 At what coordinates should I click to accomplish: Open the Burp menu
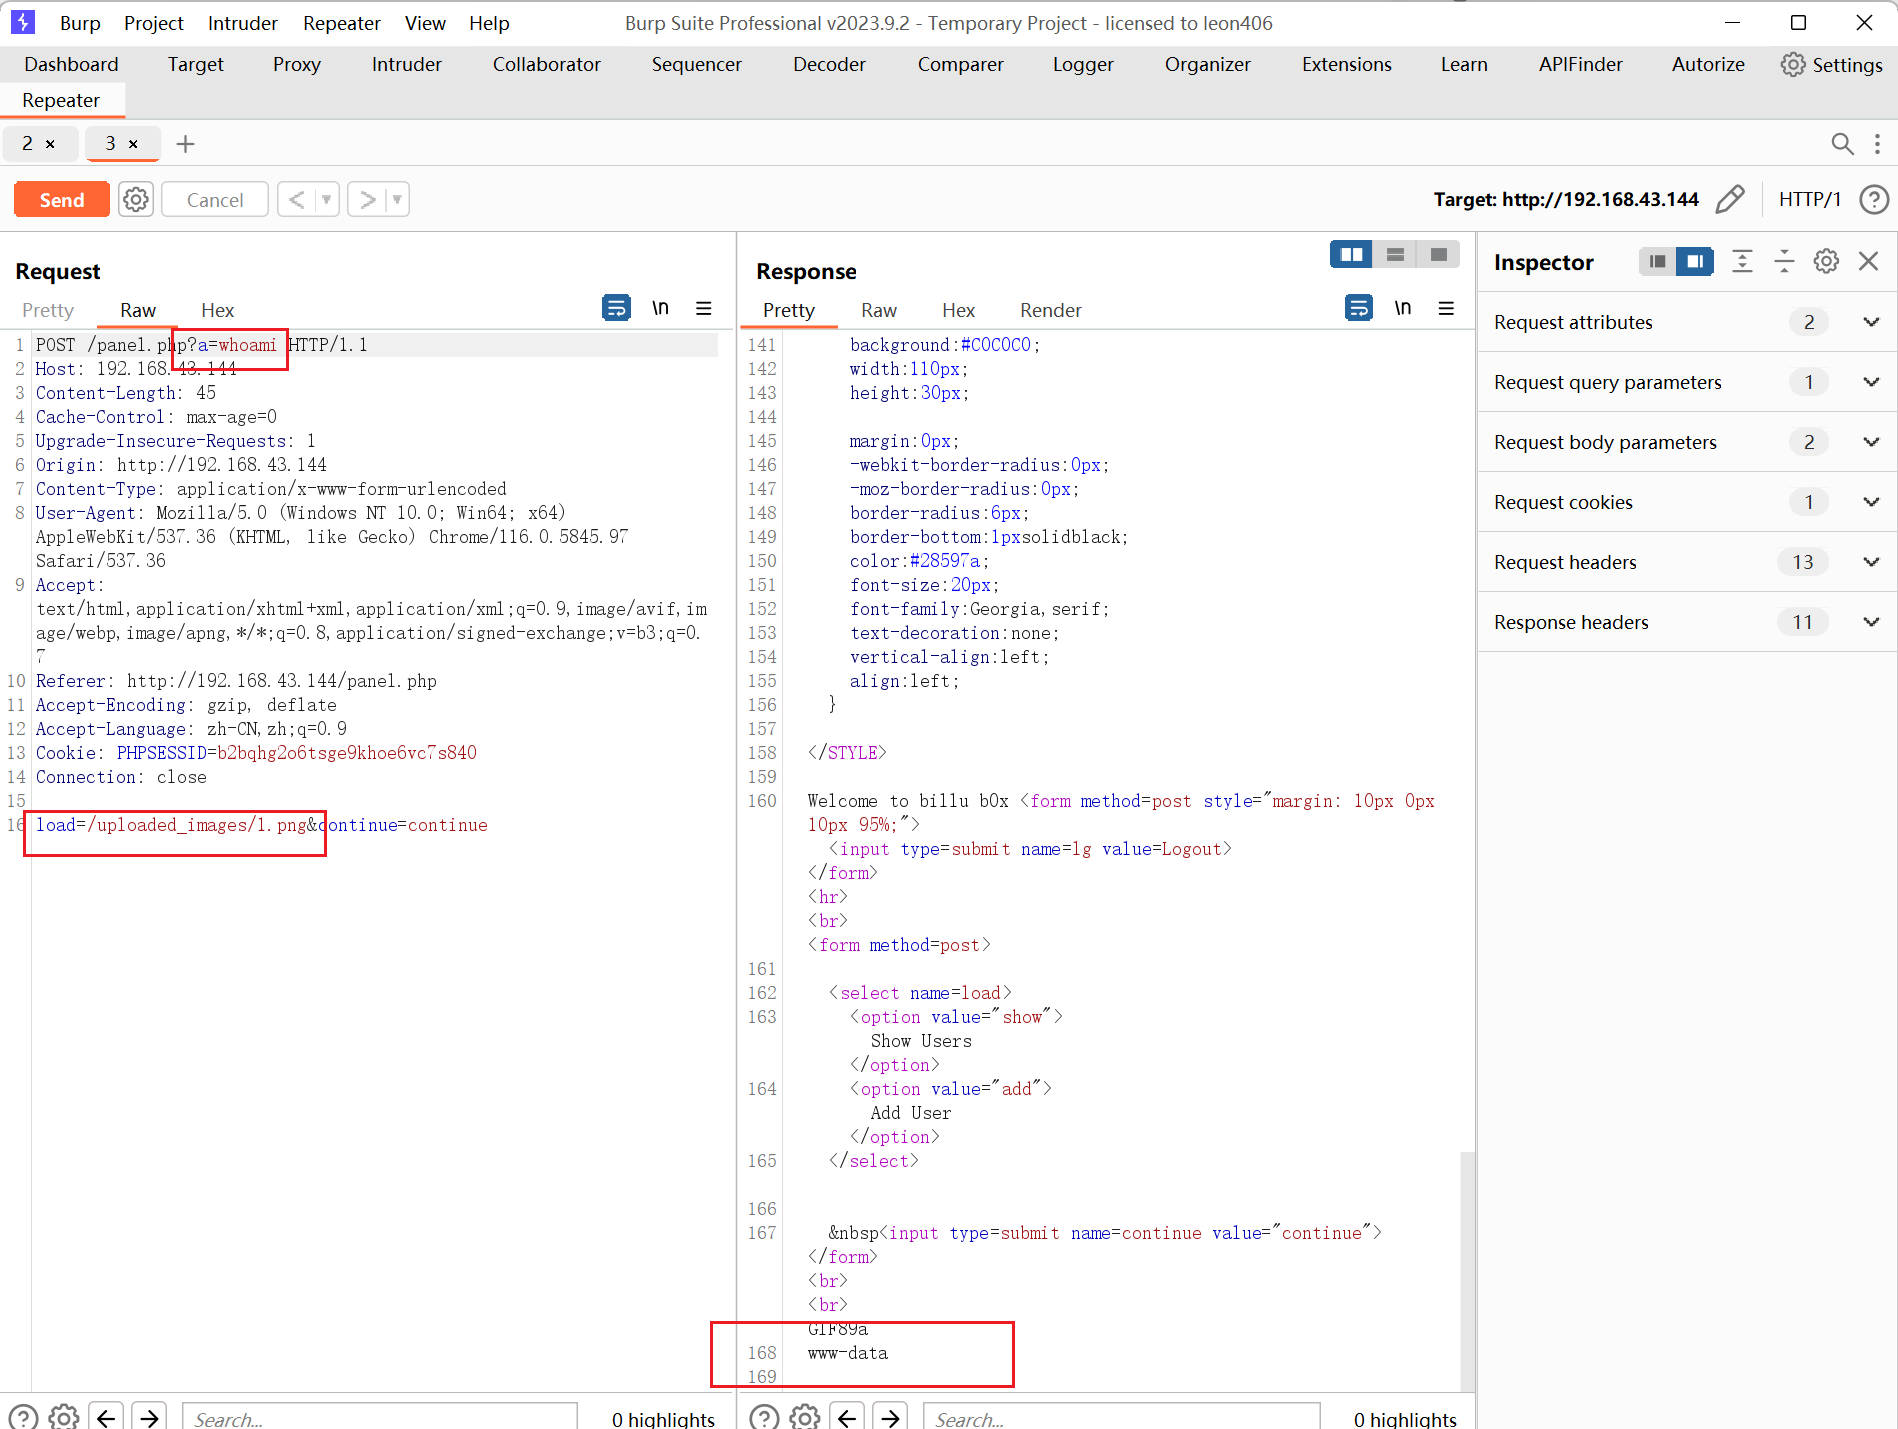[80, 23]
